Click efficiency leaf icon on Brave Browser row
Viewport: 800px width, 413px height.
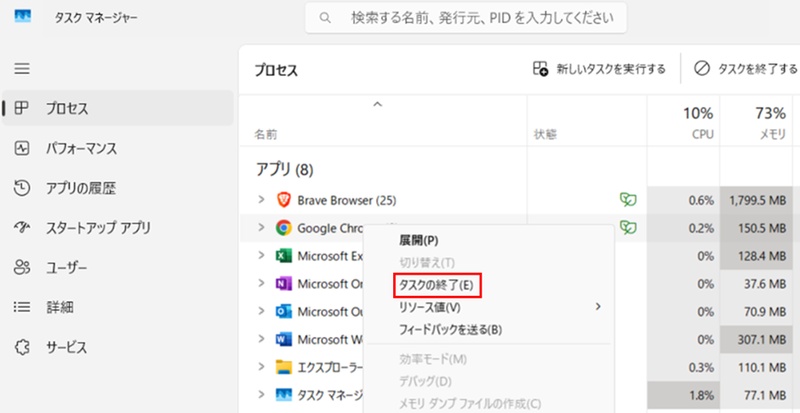click(x=628, y=200)
